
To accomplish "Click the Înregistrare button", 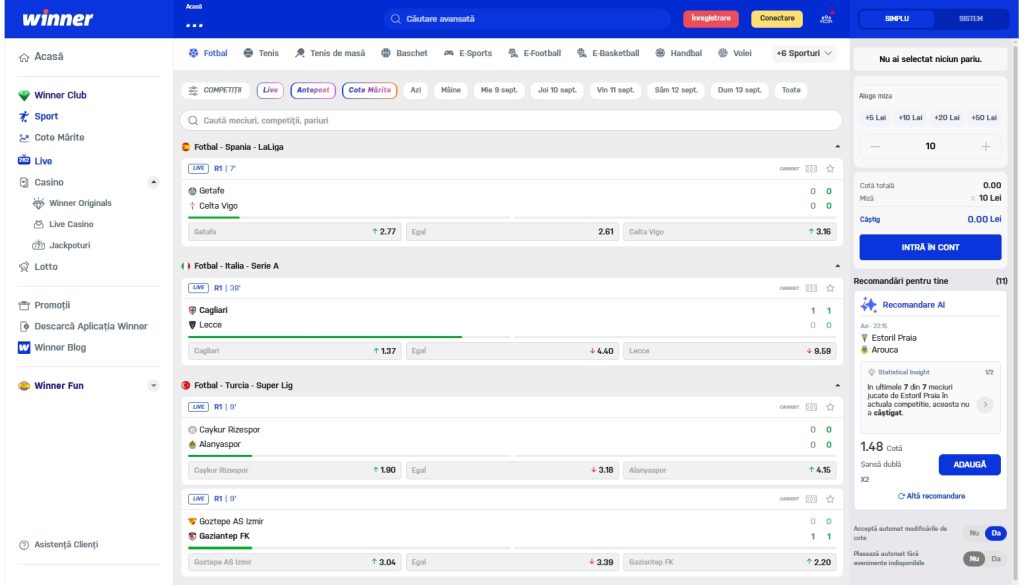I will [x=711, y=19].
